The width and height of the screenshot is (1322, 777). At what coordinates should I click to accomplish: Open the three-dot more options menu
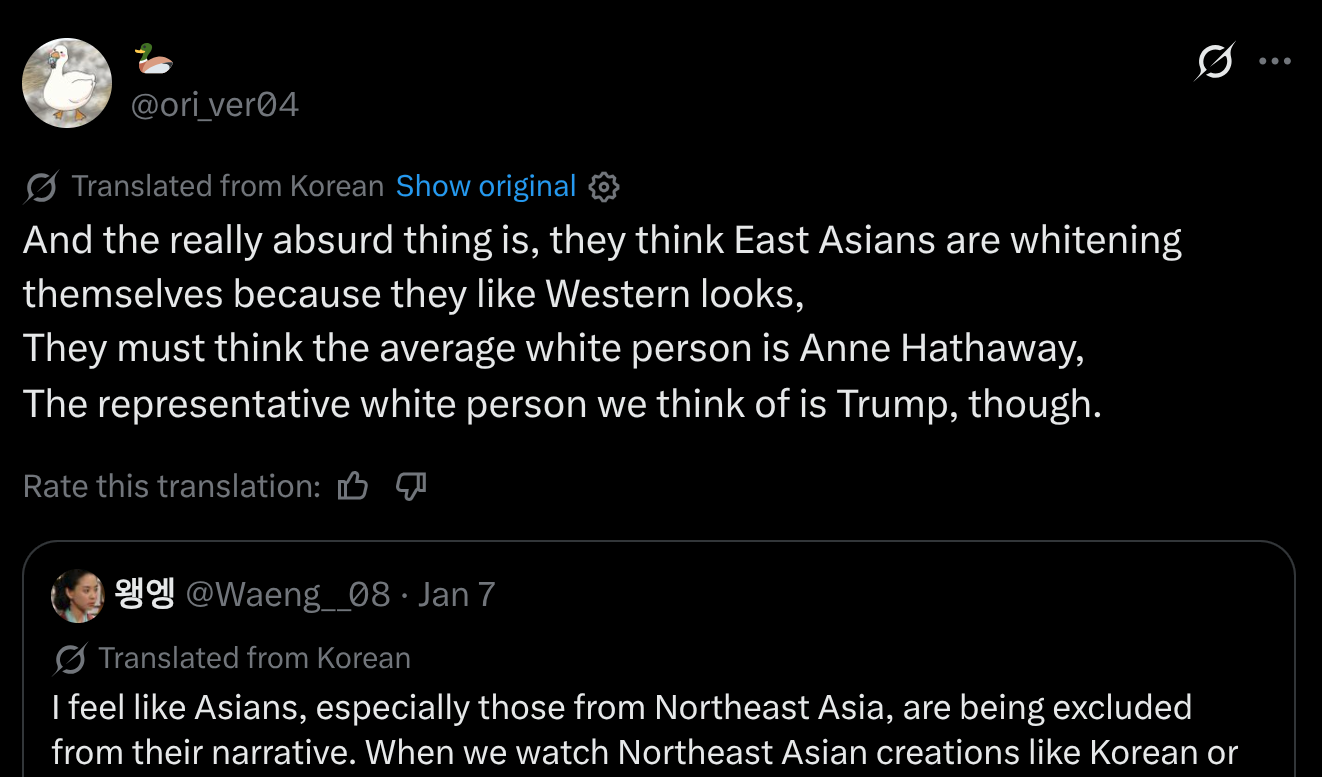[x=1275, y=62]
